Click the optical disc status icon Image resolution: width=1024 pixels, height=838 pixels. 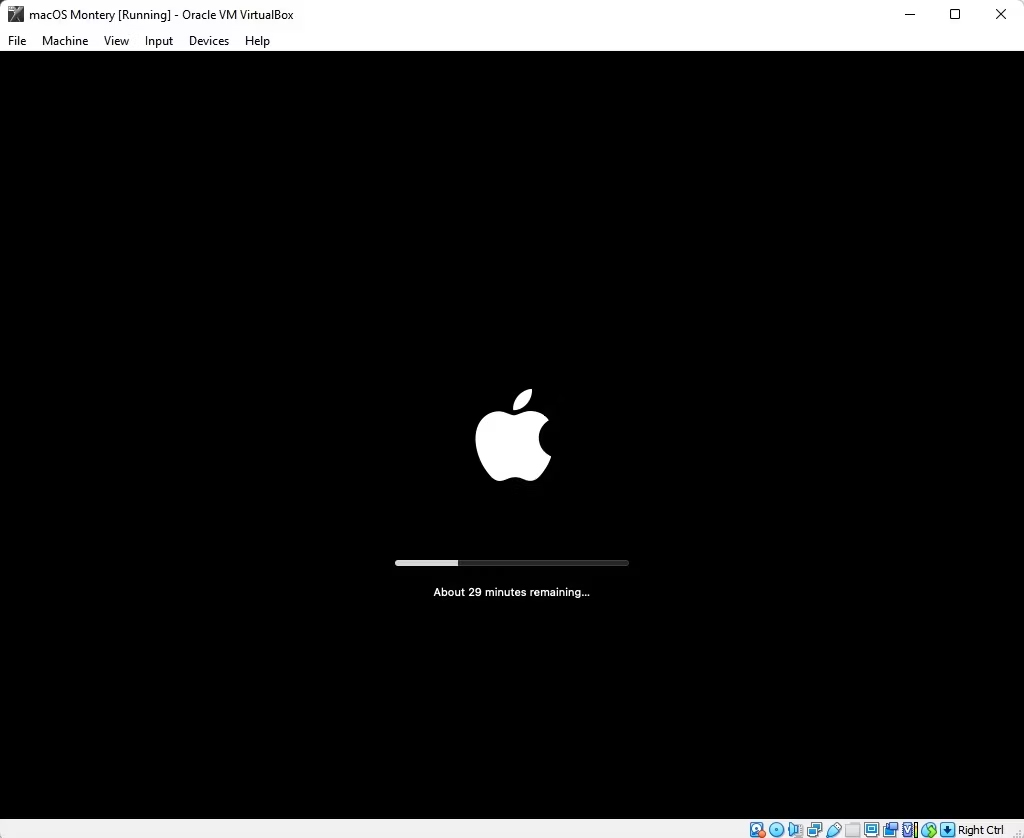click(x=776, y=830)
